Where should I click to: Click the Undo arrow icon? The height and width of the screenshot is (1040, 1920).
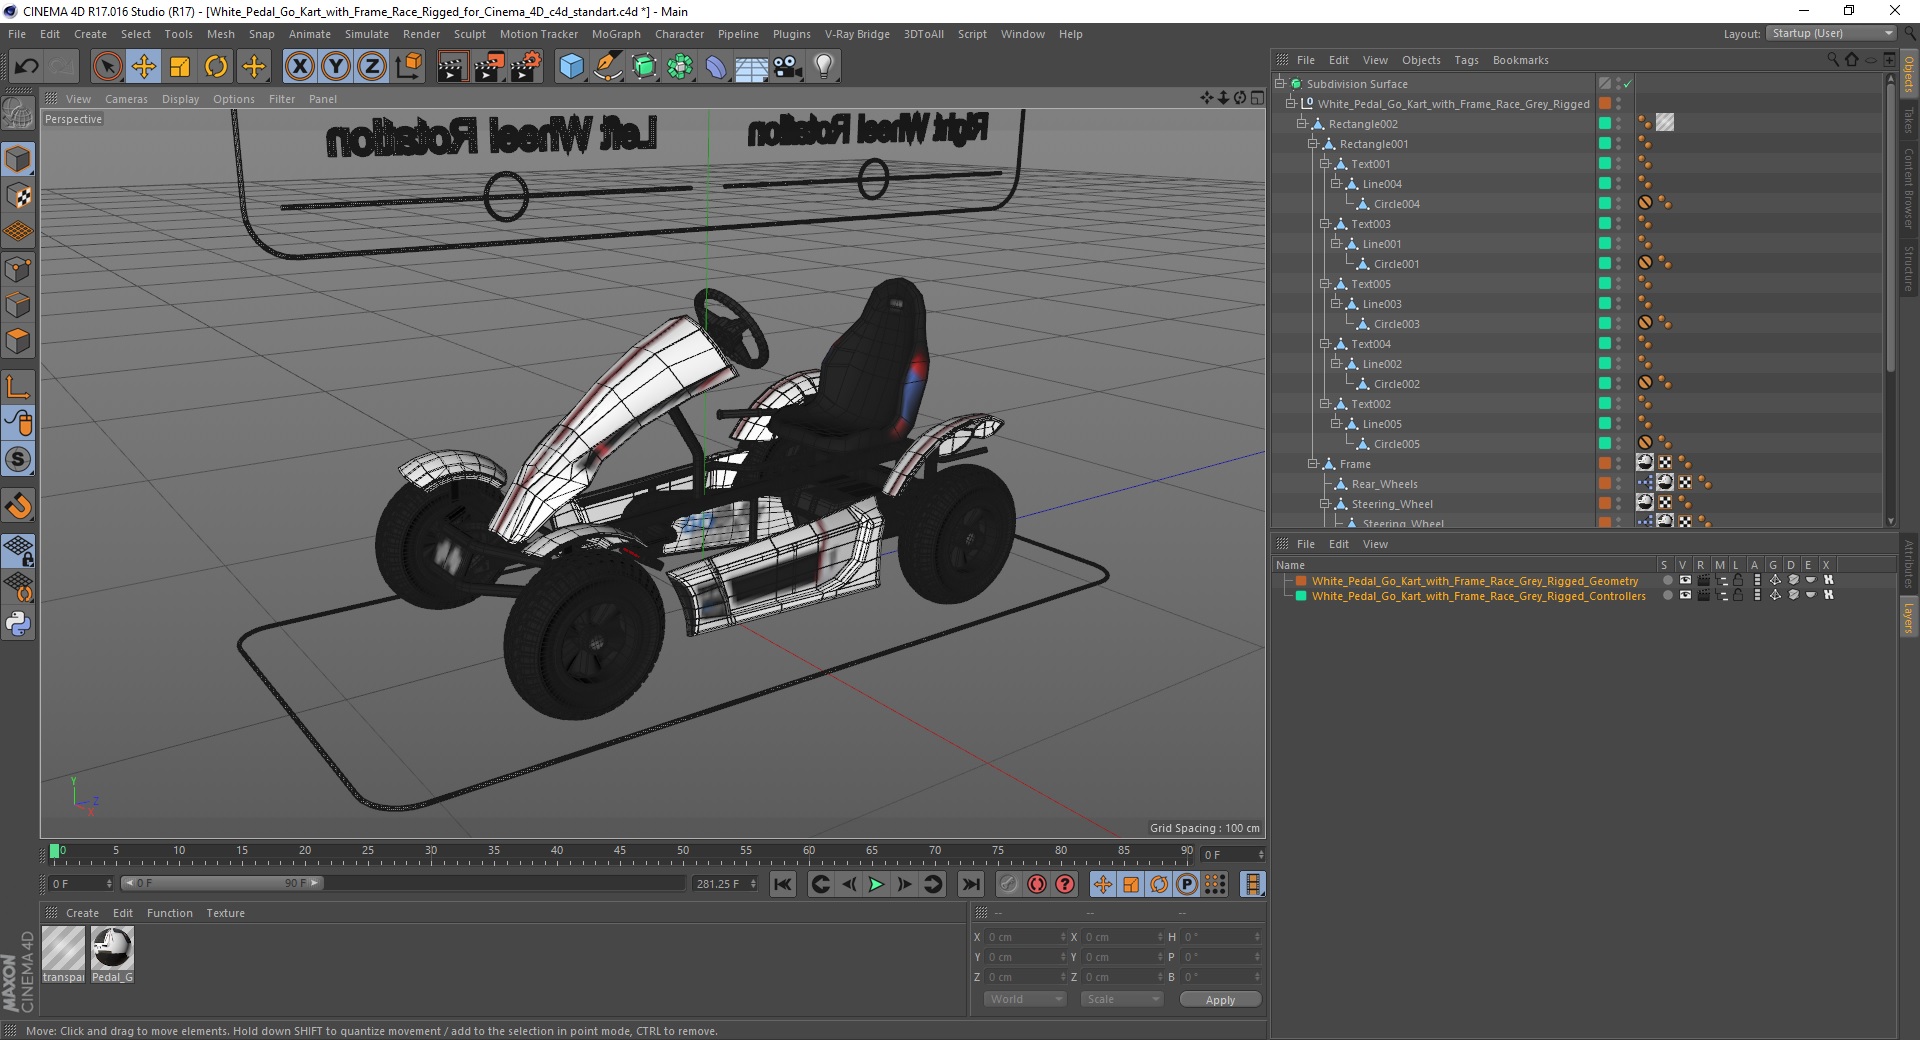pyautogui.click(x=27, y=67)
